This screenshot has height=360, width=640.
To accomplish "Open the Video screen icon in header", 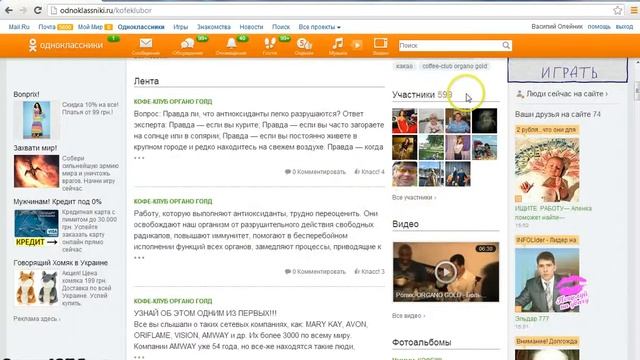I will point(380,43).
